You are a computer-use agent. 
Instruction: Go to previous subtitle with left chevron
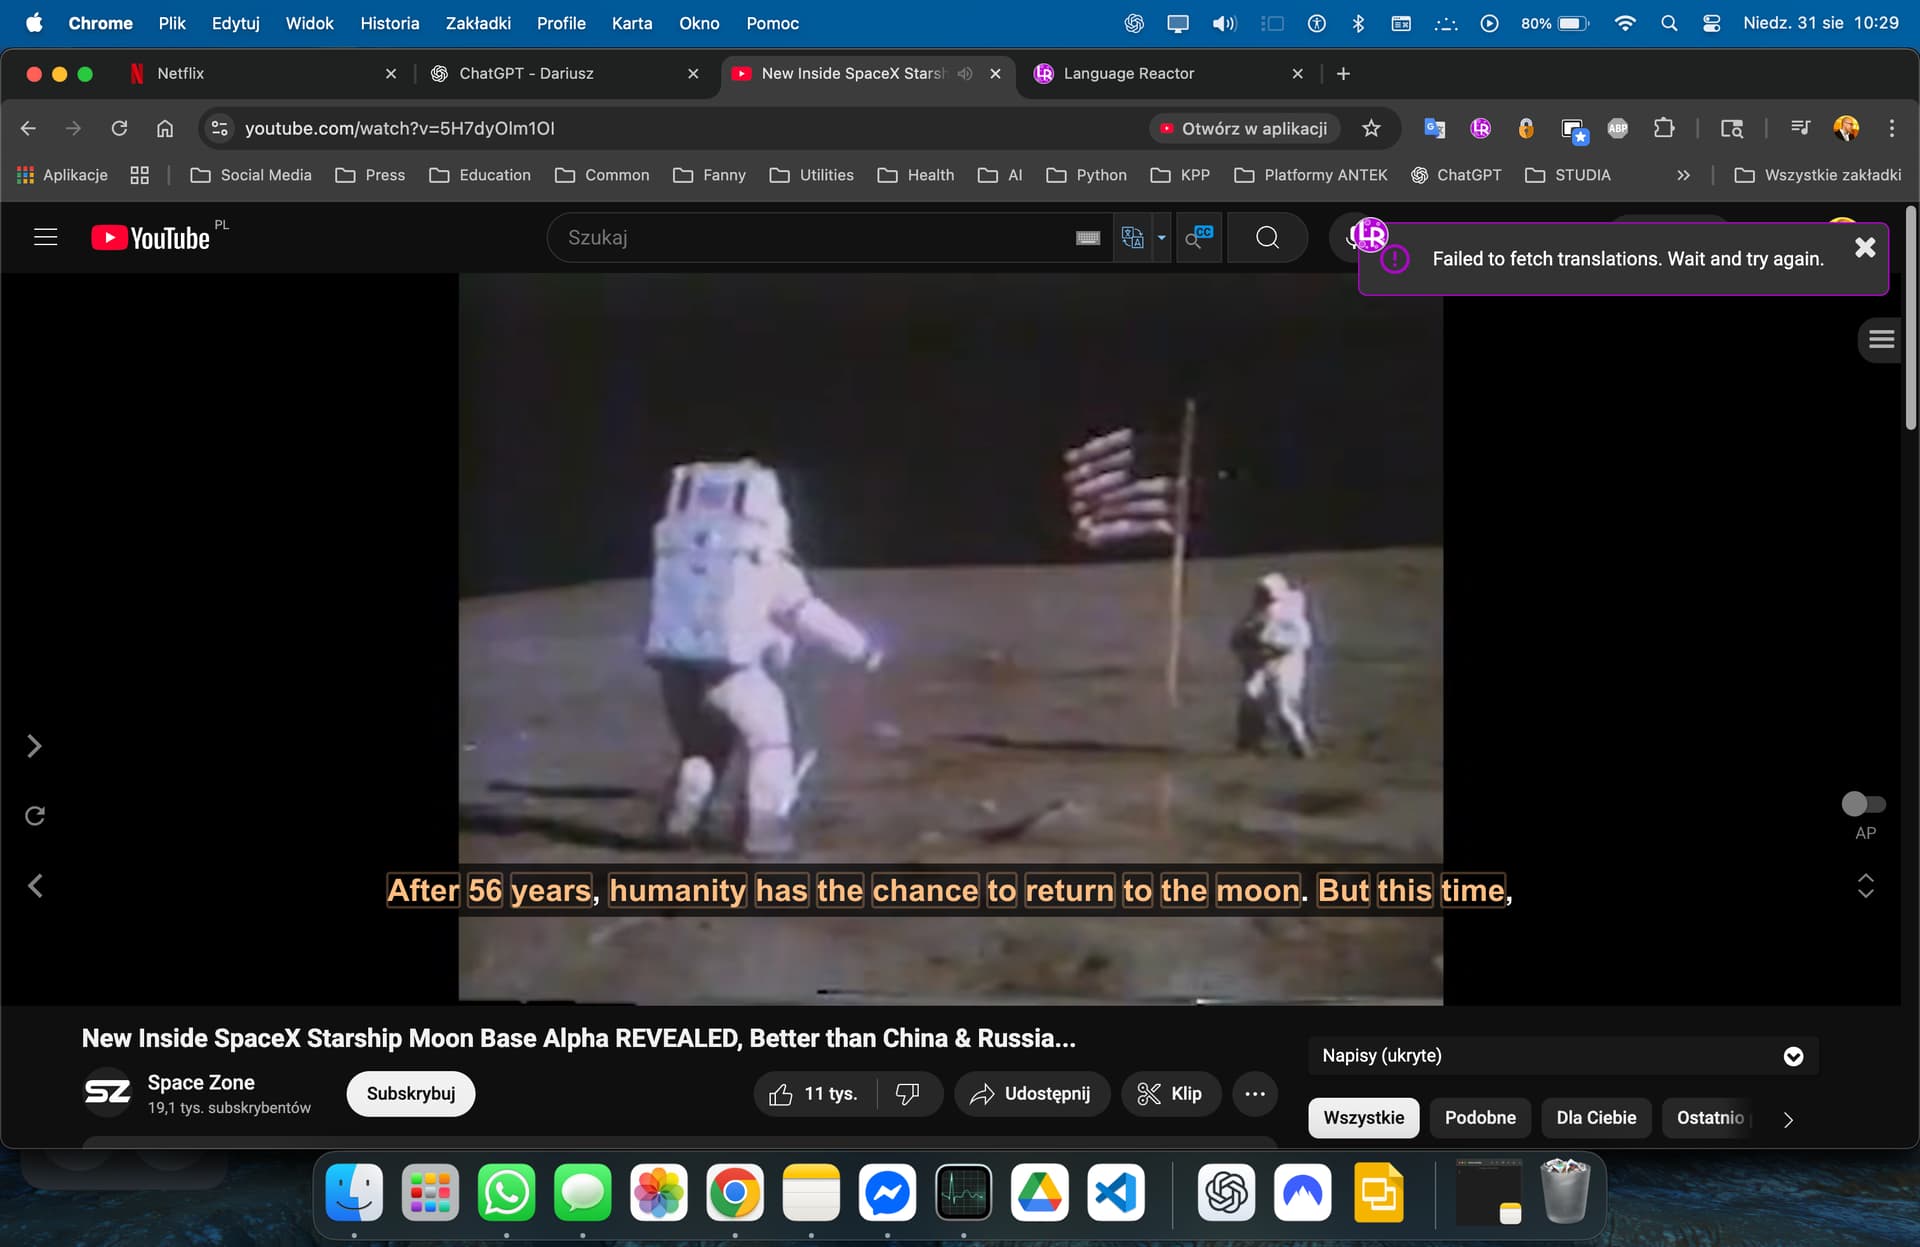tap(34, 886)
